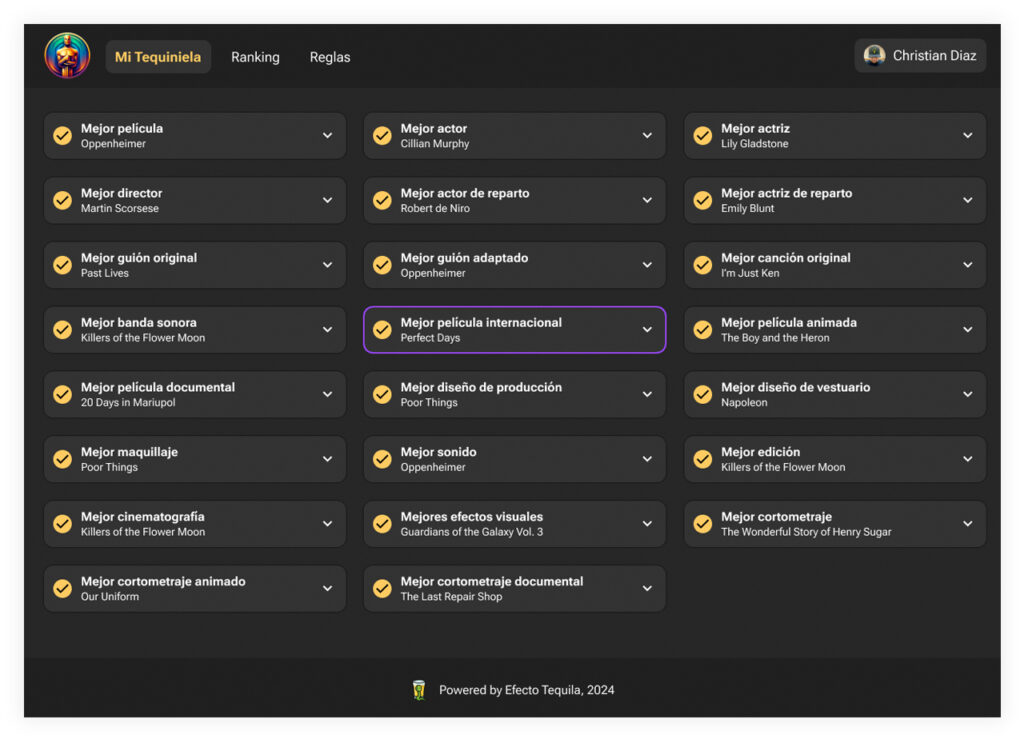Click the checkmark icon beside Mejor película
Image resolution: width=1024 pixels, height=743 pixels.
(x=62, y=136)
